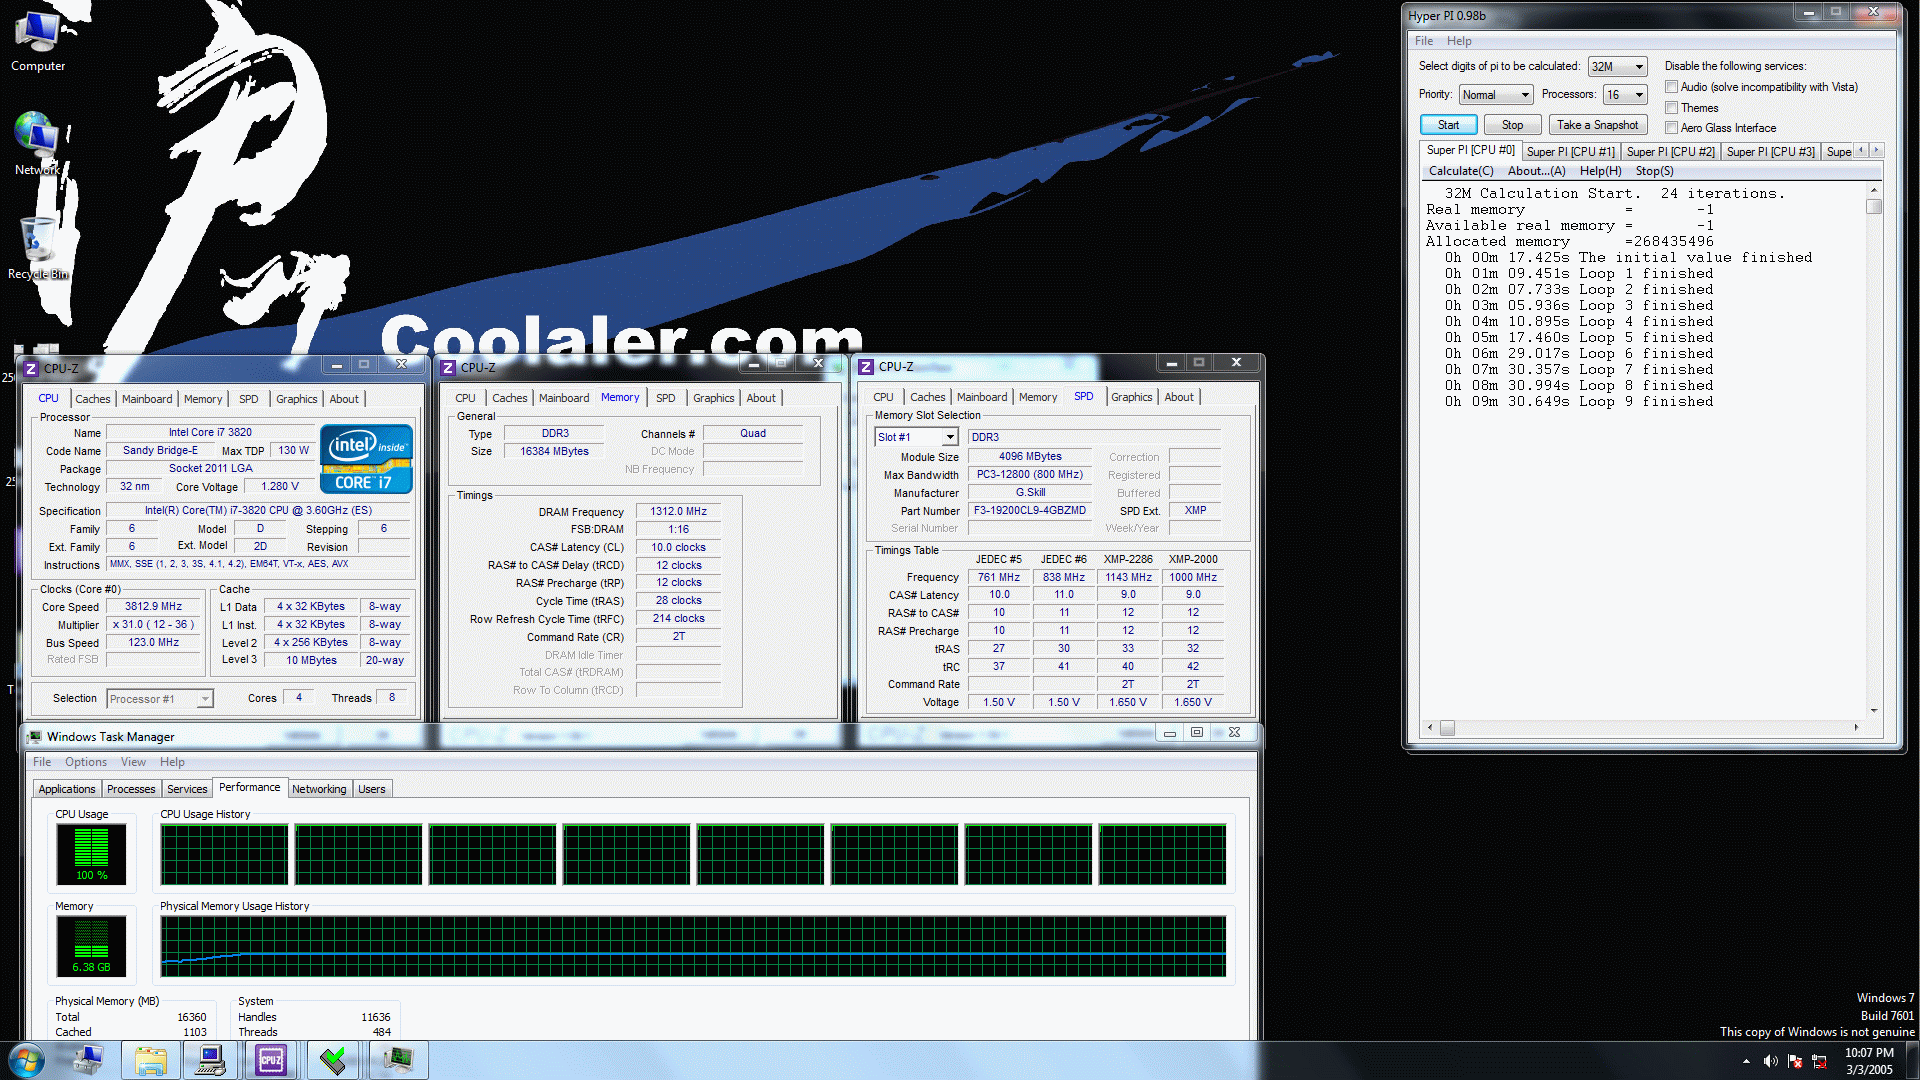Open the Recycle Bin desktop icon

point(38,248)
